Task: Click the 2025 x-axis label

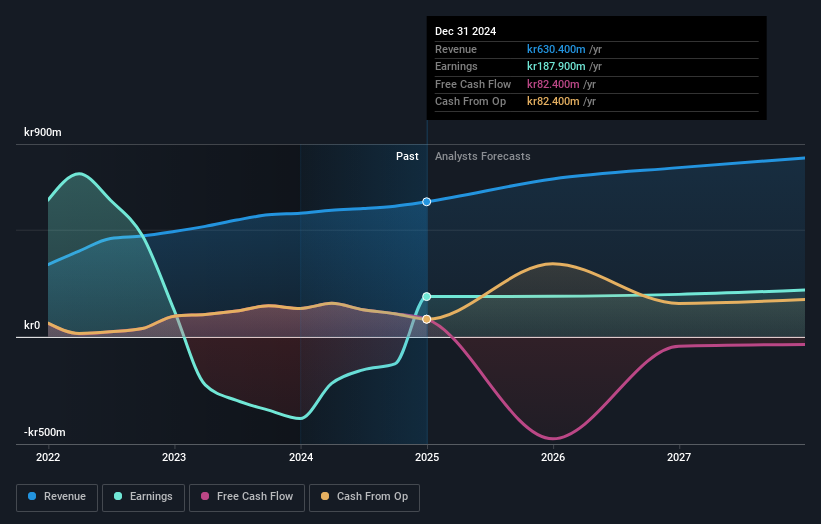Action: 427,457
